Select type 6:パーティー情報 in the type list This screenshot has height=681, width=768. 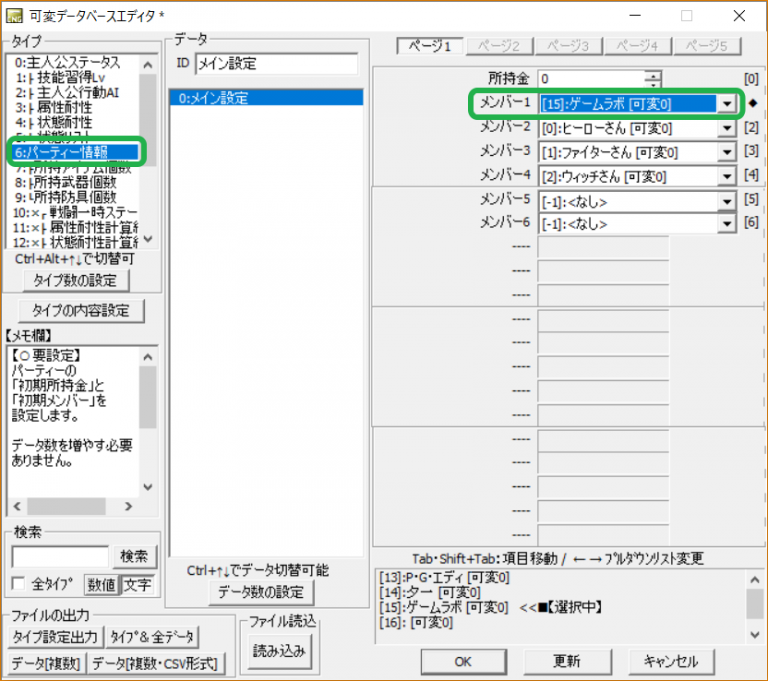pos(76,152)
